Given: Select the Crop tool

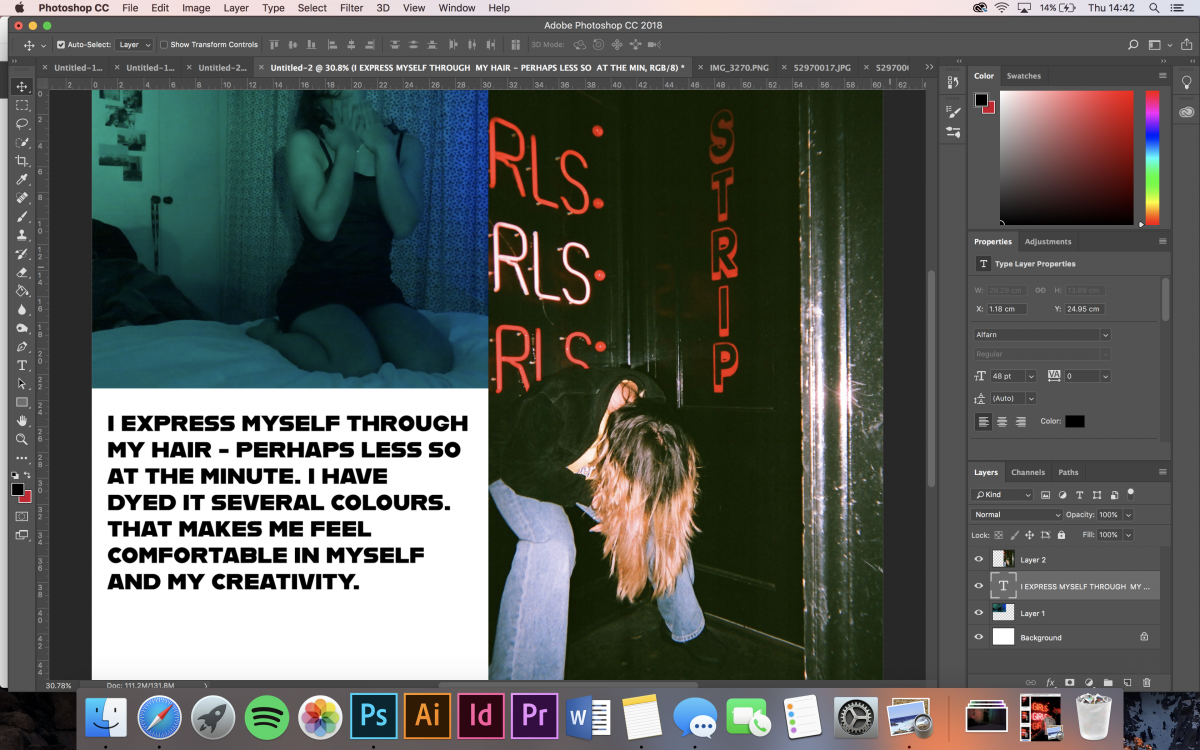Looking at the screenshot, I should coord(22,161).
